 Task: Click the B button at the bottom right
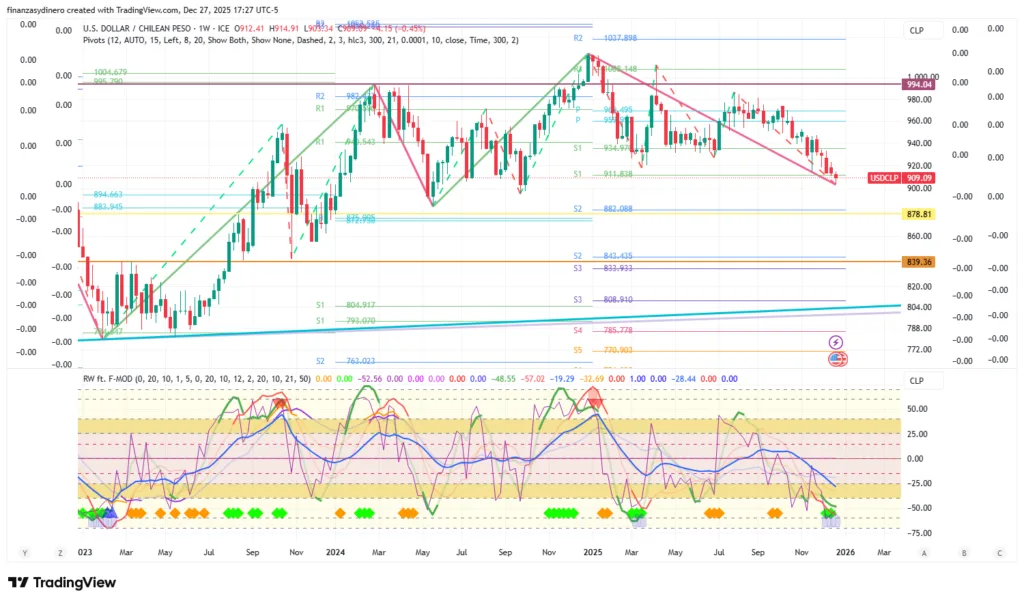961,552
